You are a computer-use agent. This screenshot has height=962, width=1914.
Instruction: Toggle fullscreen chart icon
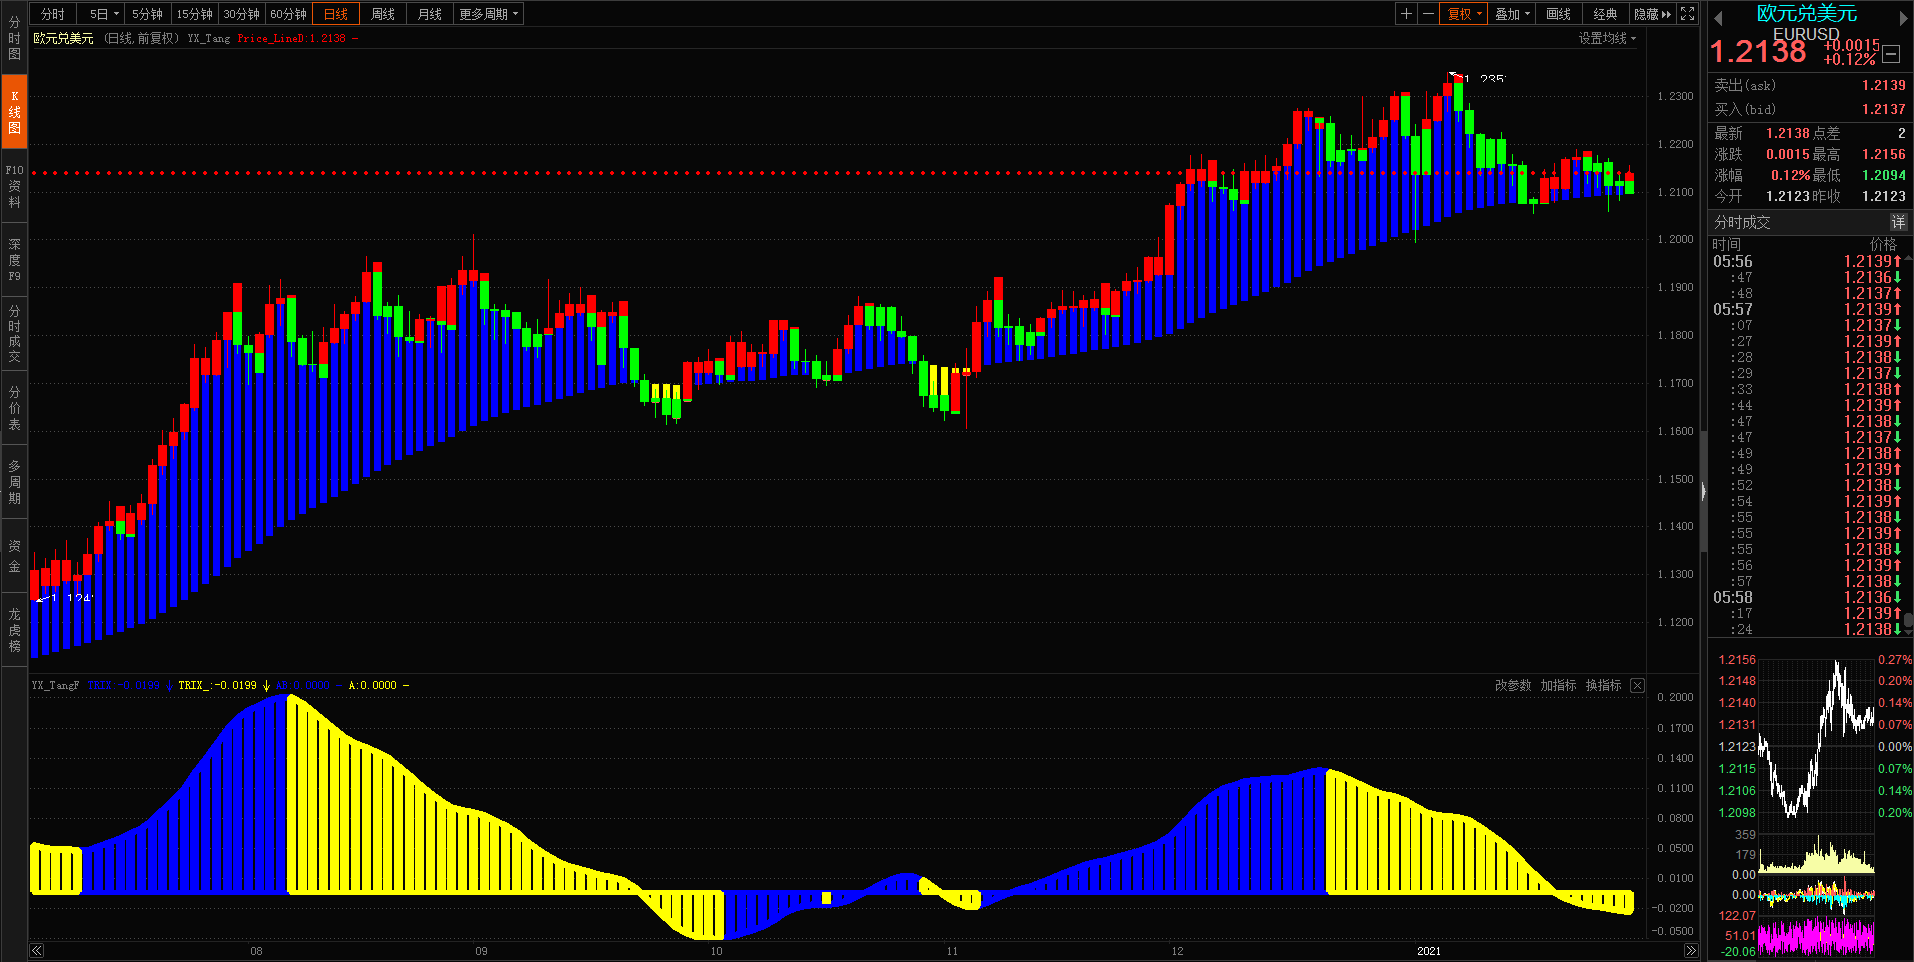(1688, 14)
